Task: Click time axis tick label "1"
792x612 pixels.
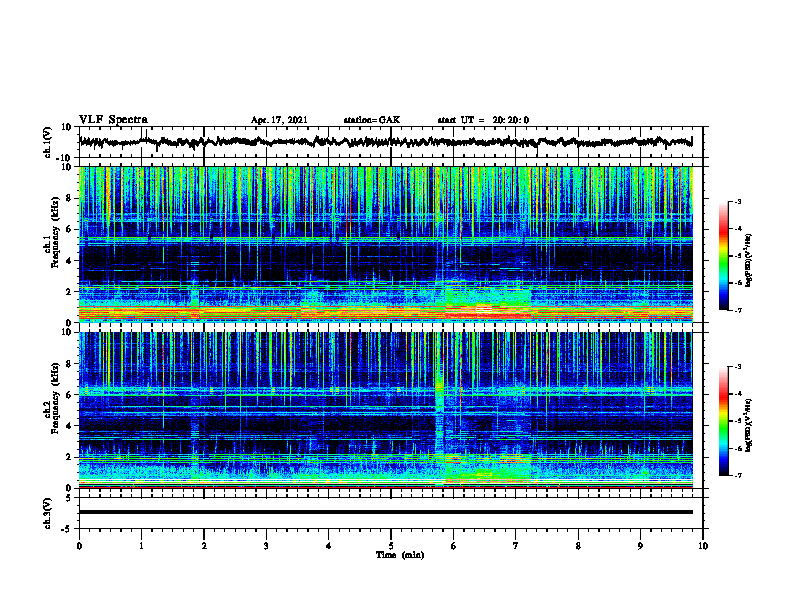Action: pyautogui.click(x=141, y=546)
